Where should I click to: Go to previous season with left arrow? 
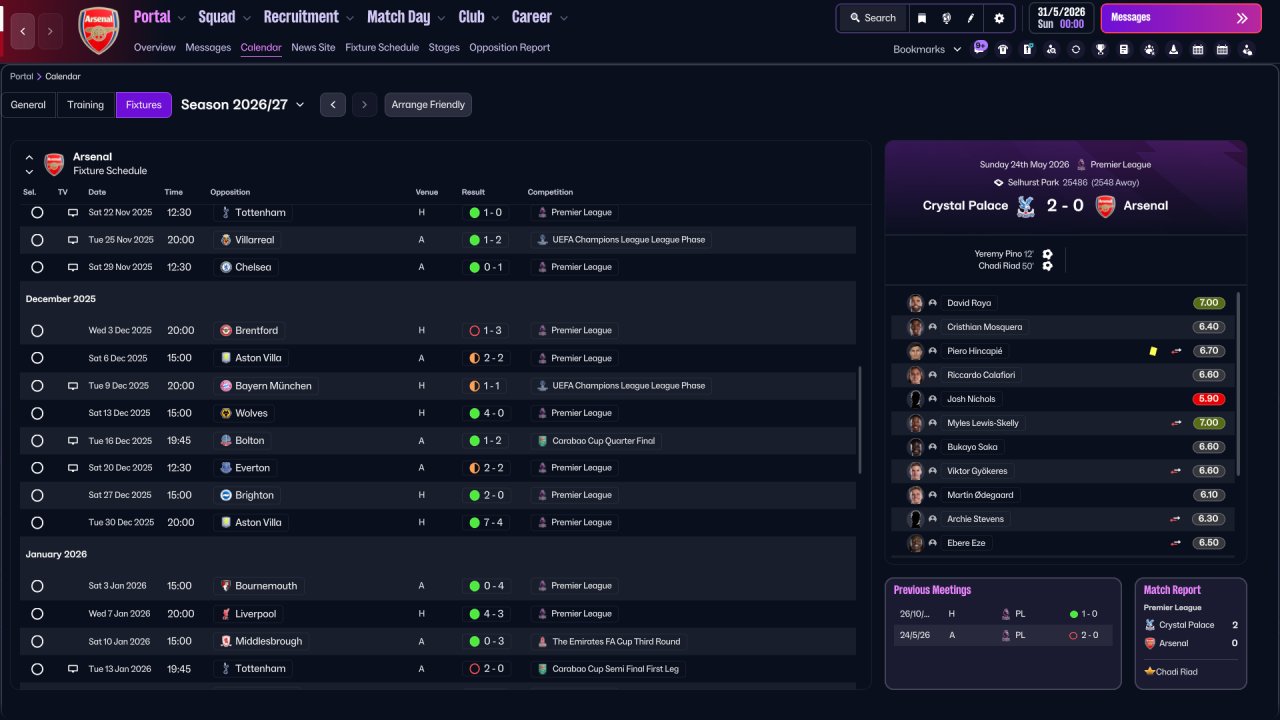click(x=333, y=105)
